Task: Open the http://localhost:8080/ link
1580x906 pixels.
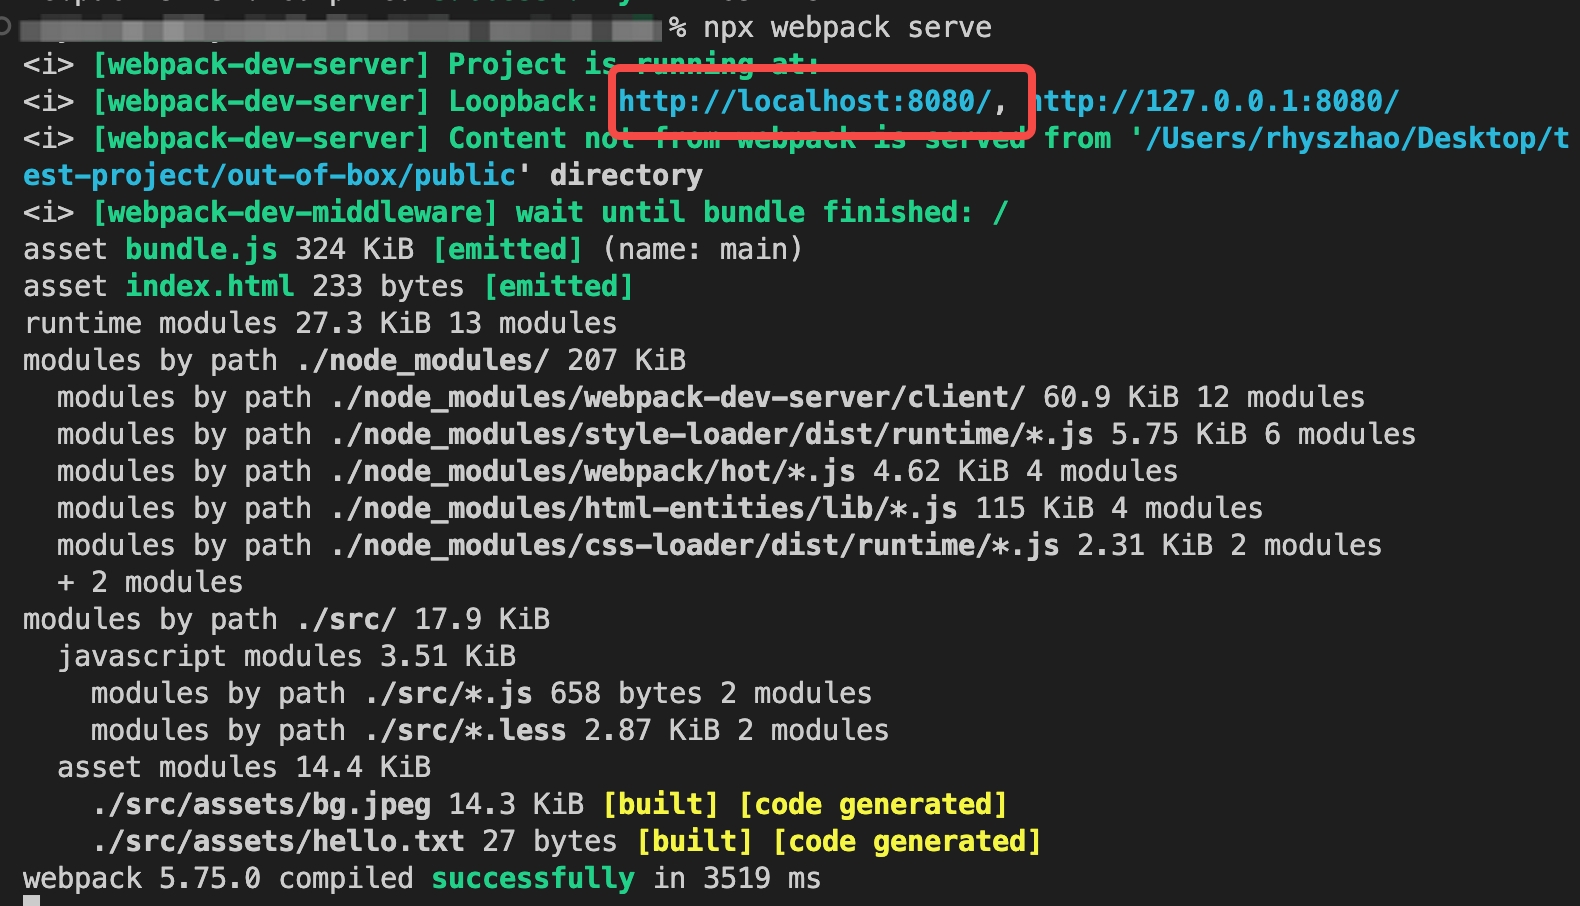Action: point(805,101)
